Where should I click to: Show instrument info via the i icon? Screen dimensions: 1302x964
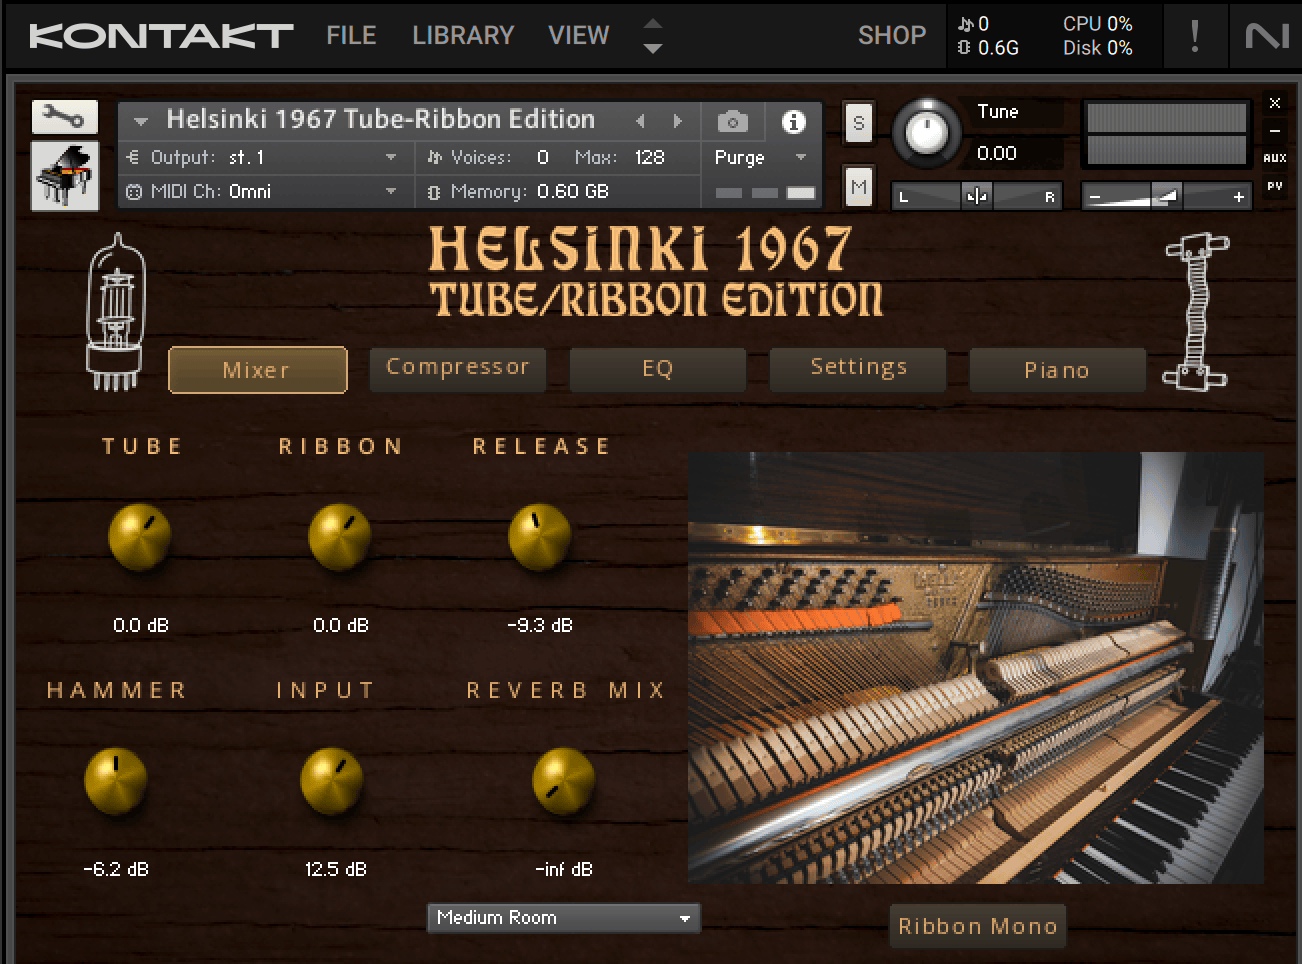(793, 122)
